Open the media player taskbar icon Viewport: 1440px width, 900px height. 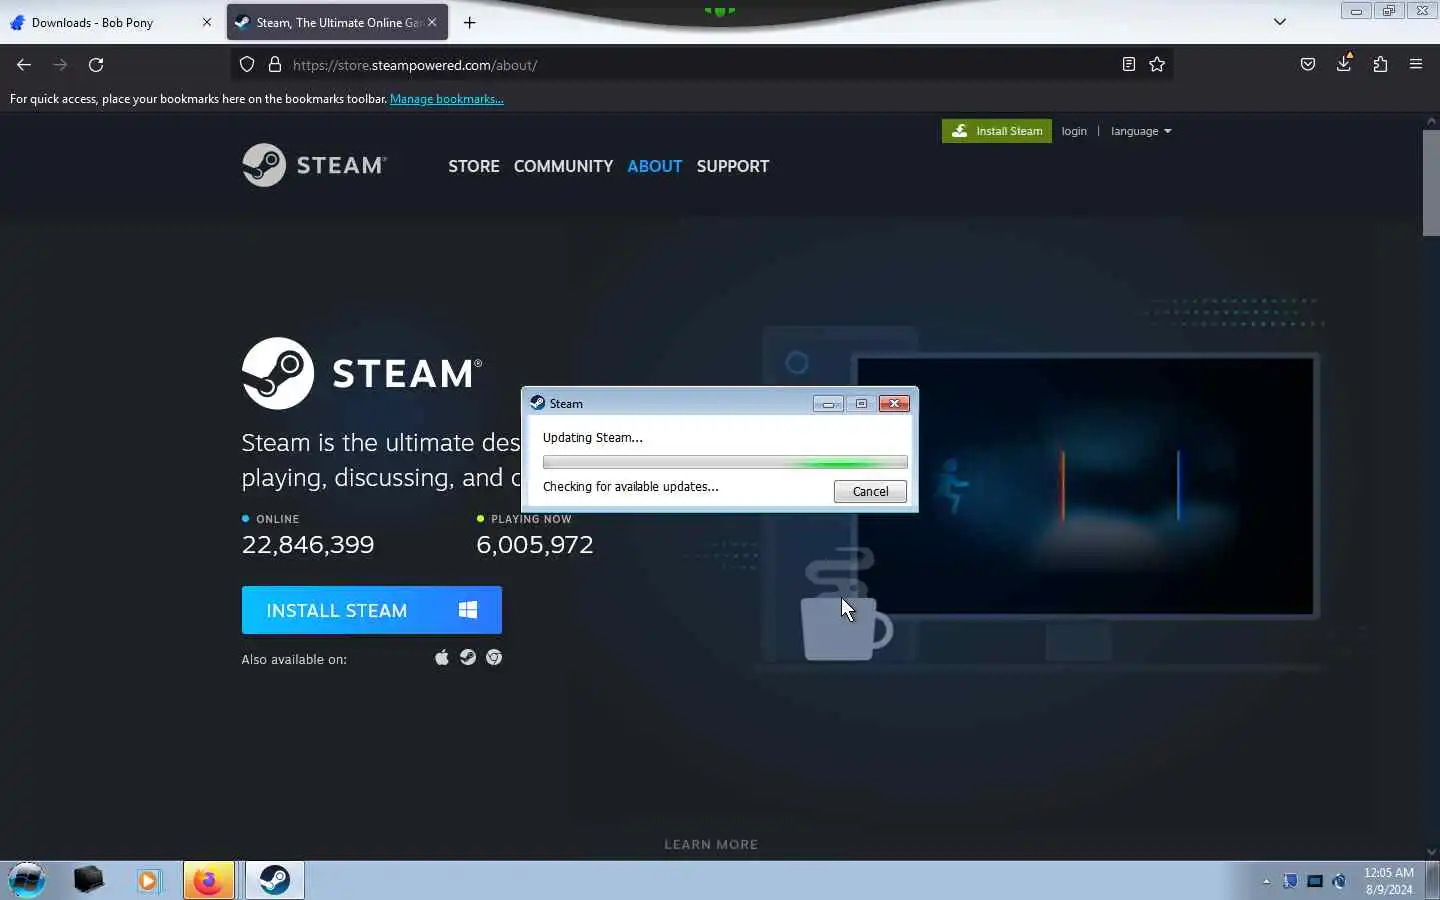149,880
